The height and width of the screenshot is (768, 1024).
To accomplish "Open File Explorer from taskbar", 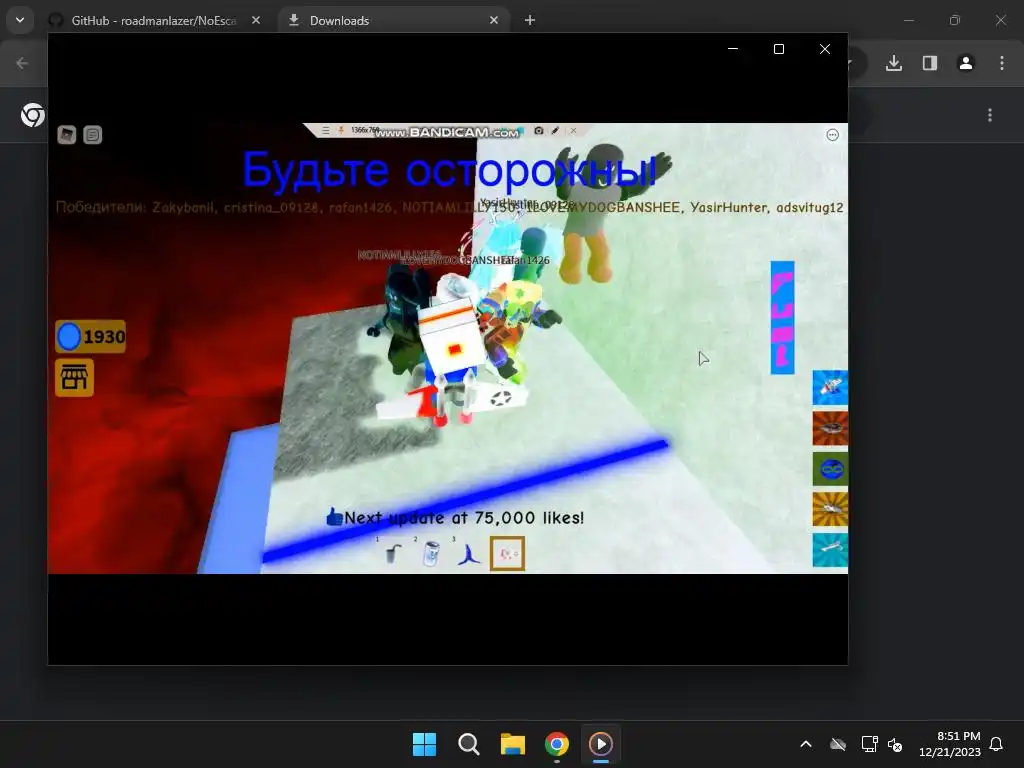I will click(x=513, y=744).
